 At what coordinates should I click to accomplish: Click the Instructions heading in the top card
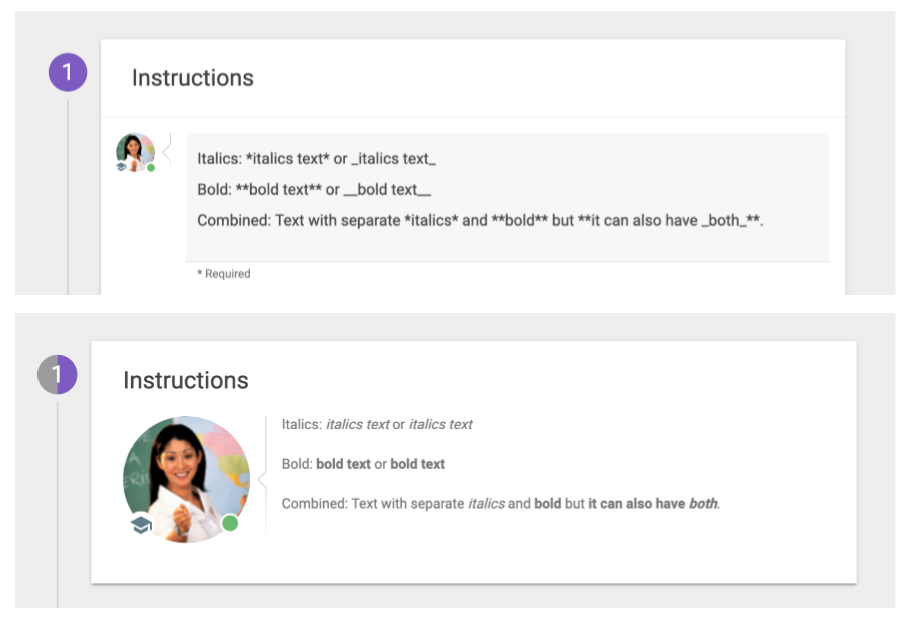click(x=193, y=78)
